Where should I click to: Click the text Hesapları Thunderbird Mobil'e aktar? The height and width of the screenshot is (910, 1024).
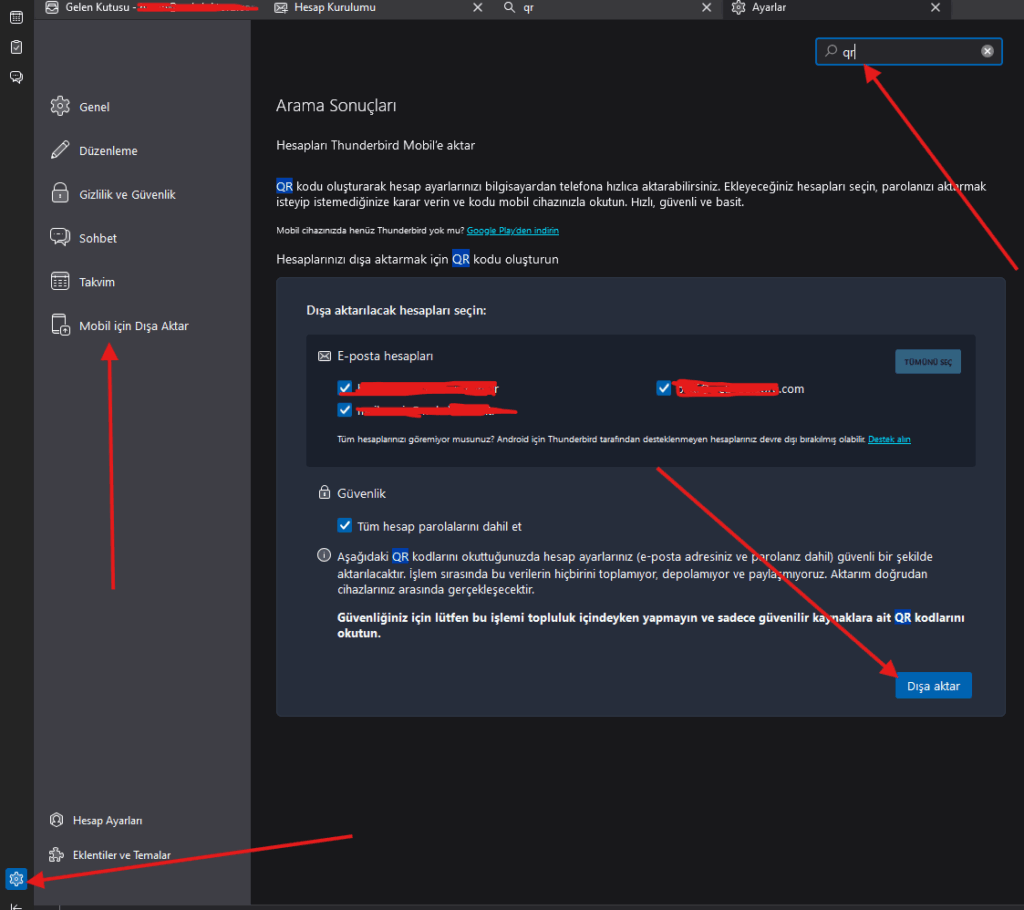click(x=376, y=146)
